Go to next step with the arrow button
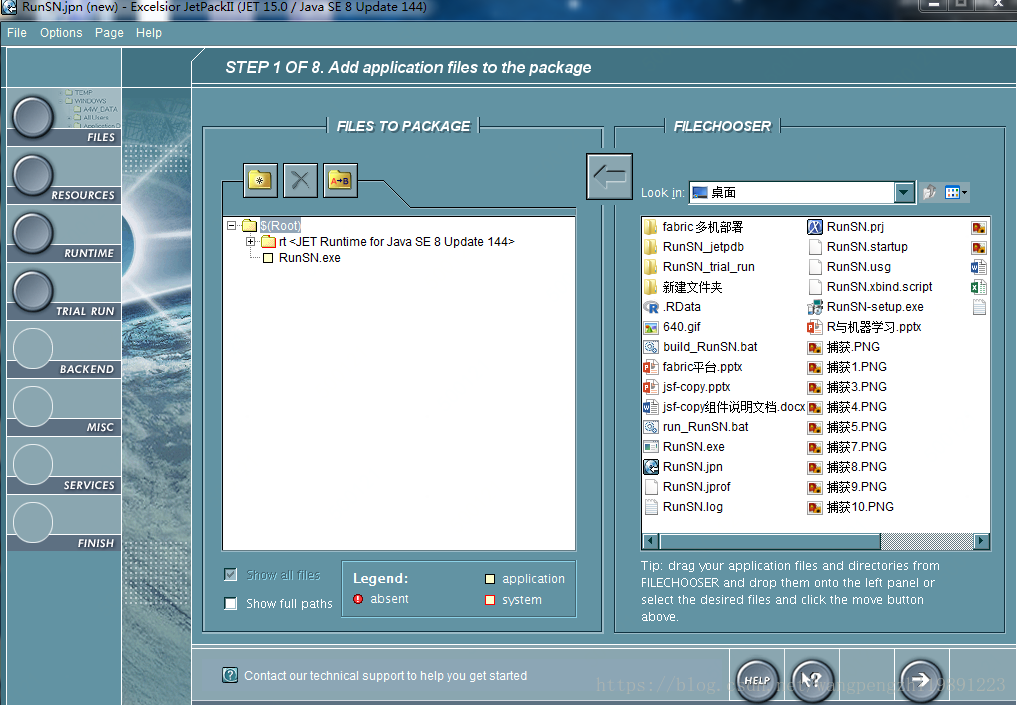This screenshot has width=1017, height=705. pyautogui.click(x=920, y=680)
